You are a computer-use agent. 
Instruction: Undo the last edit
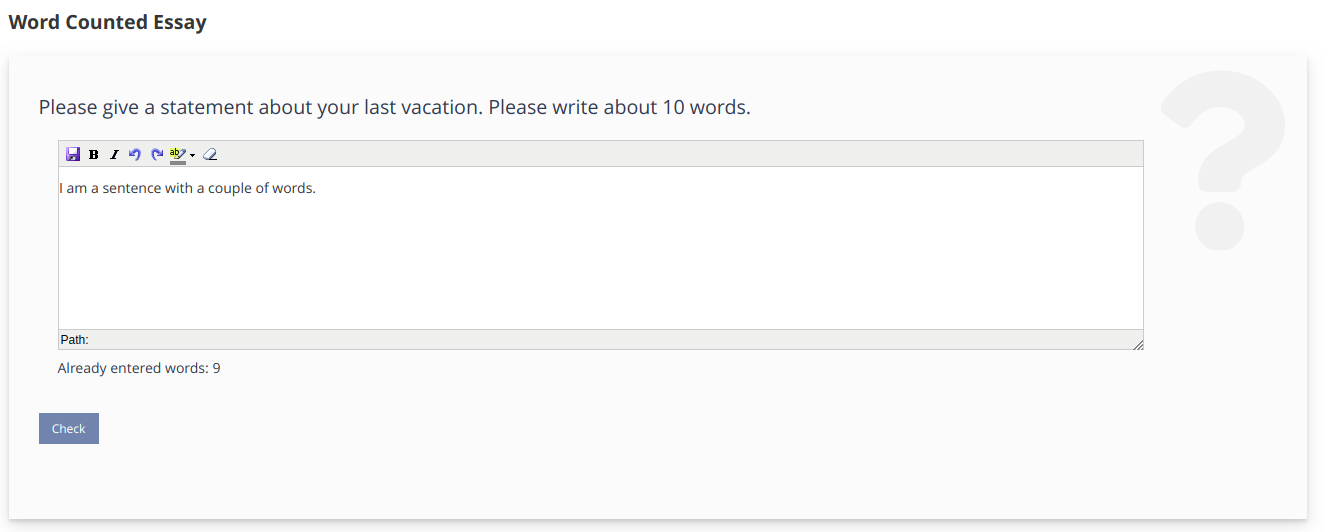point(135,154)
